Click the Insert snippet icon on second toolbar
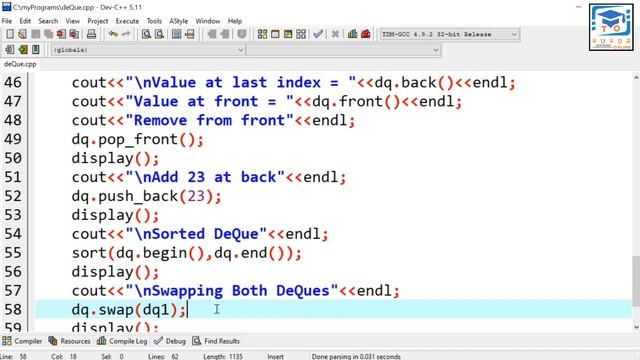 (10, 50)
